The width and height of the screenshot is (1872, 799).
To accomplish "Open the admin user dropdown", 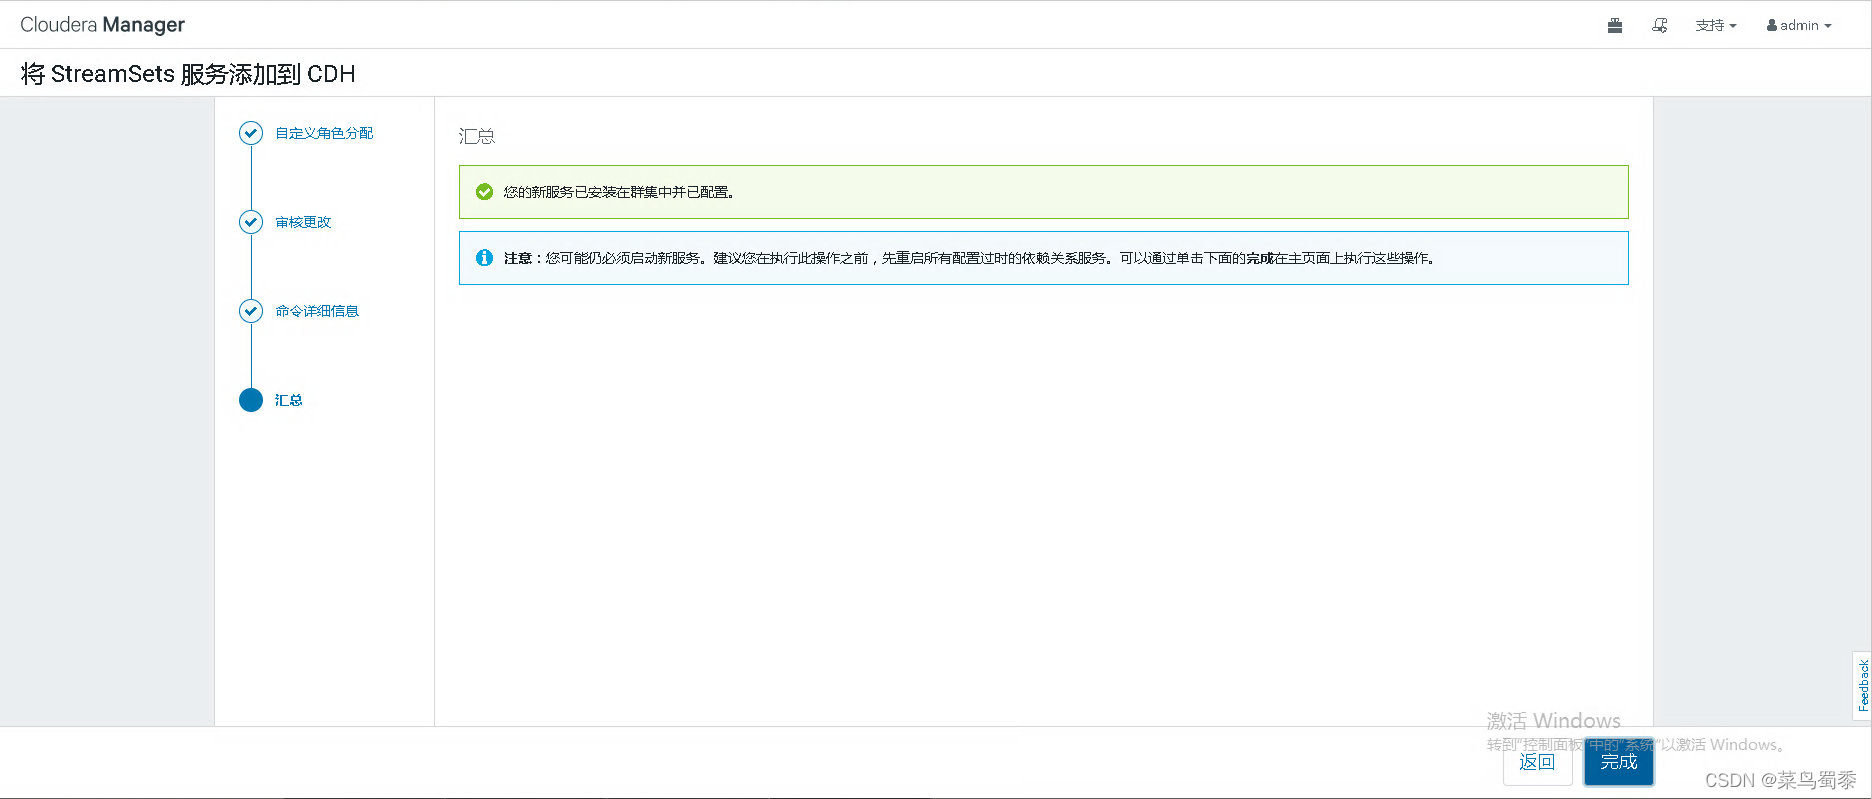I will tap(1799, 25).
